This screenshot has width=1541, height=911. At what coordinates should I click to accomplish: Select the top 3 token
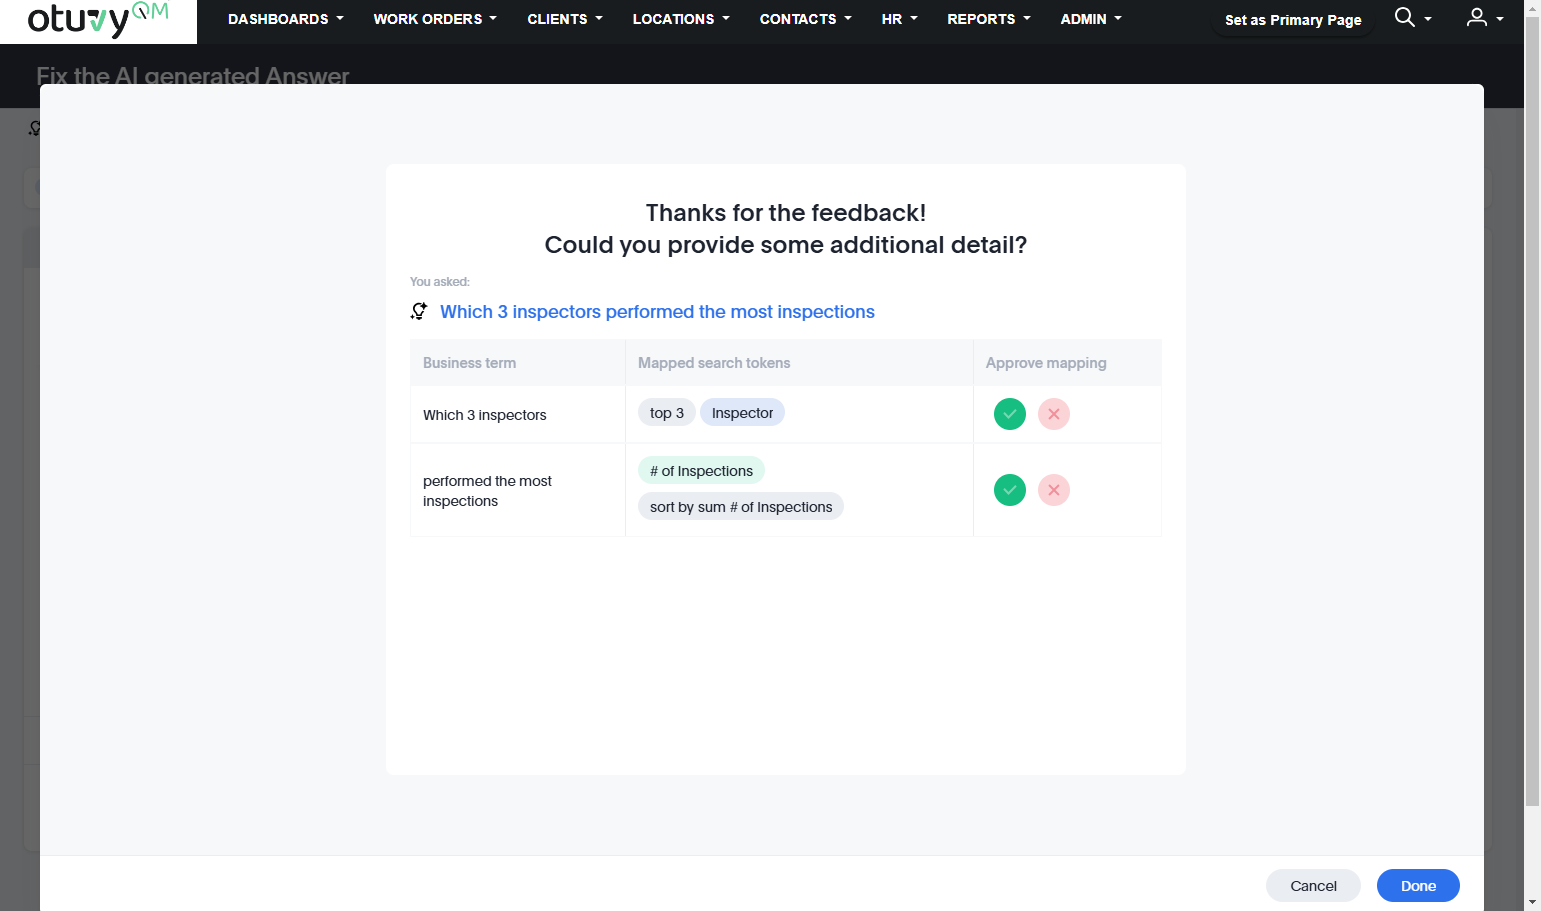tap(667, 413)
